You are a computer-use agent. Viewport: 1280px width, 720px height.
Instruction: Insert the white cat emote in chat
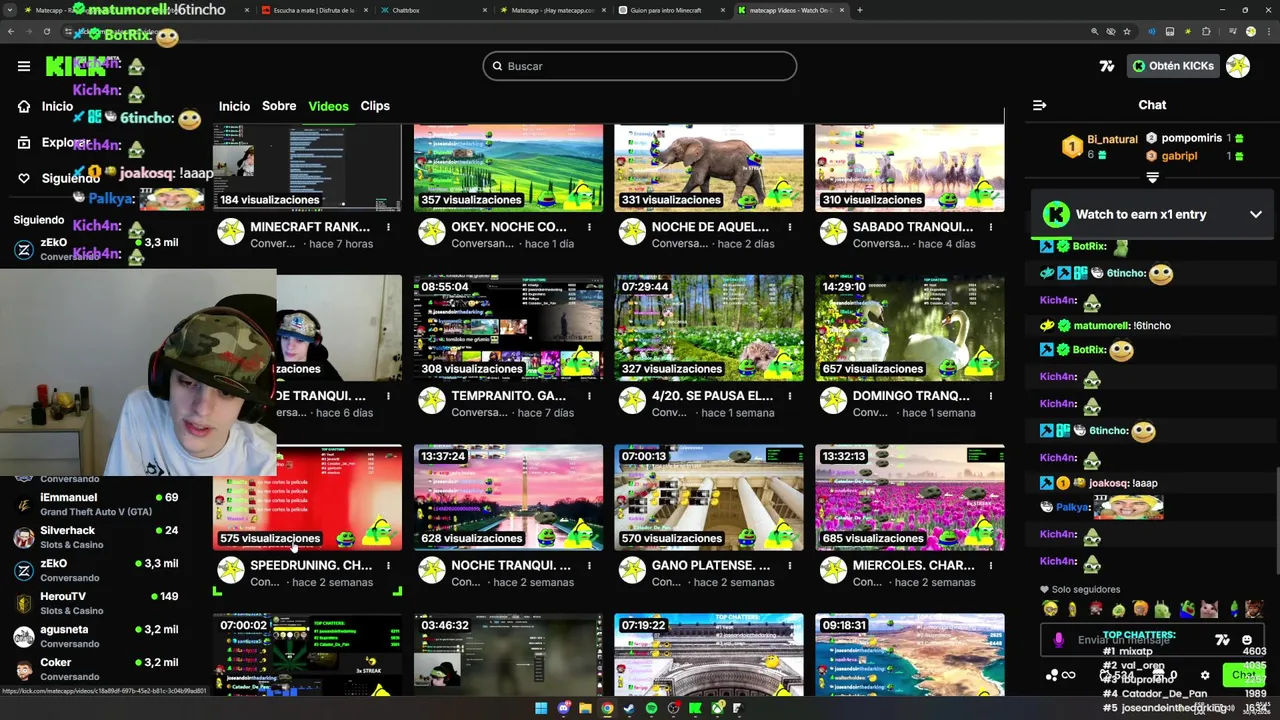click(x=1209, y=609)
